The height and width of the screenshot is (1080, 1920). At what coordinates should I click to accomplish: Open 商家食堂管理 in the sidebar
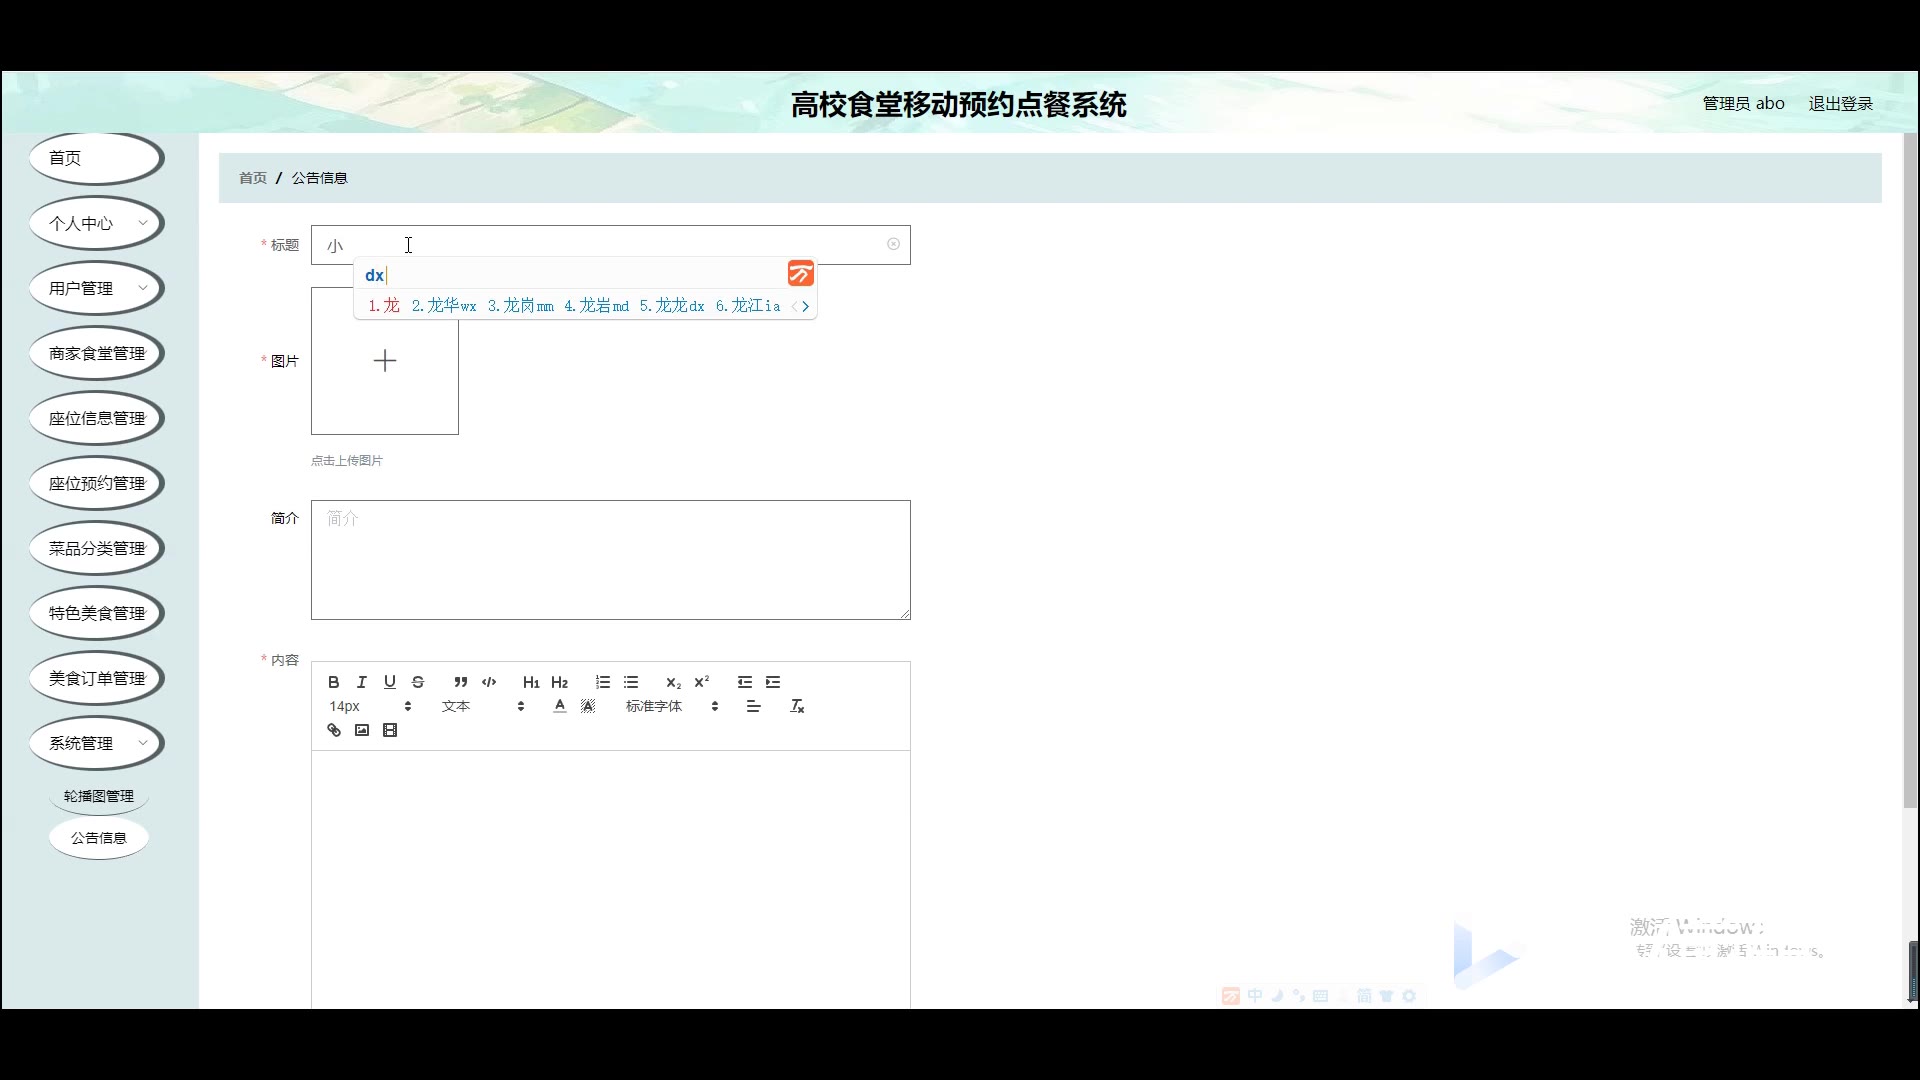[x=97, y=353]
